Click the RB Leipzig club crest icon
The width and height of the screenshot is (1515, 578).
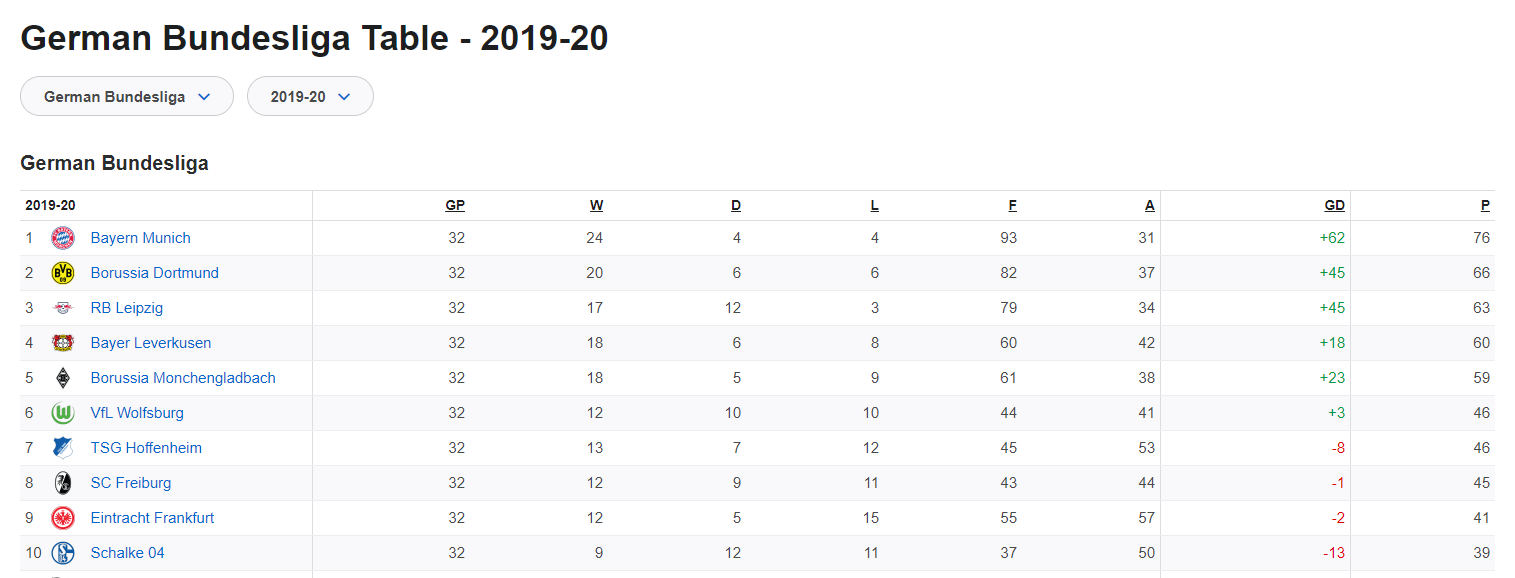(x=63, y=308)
